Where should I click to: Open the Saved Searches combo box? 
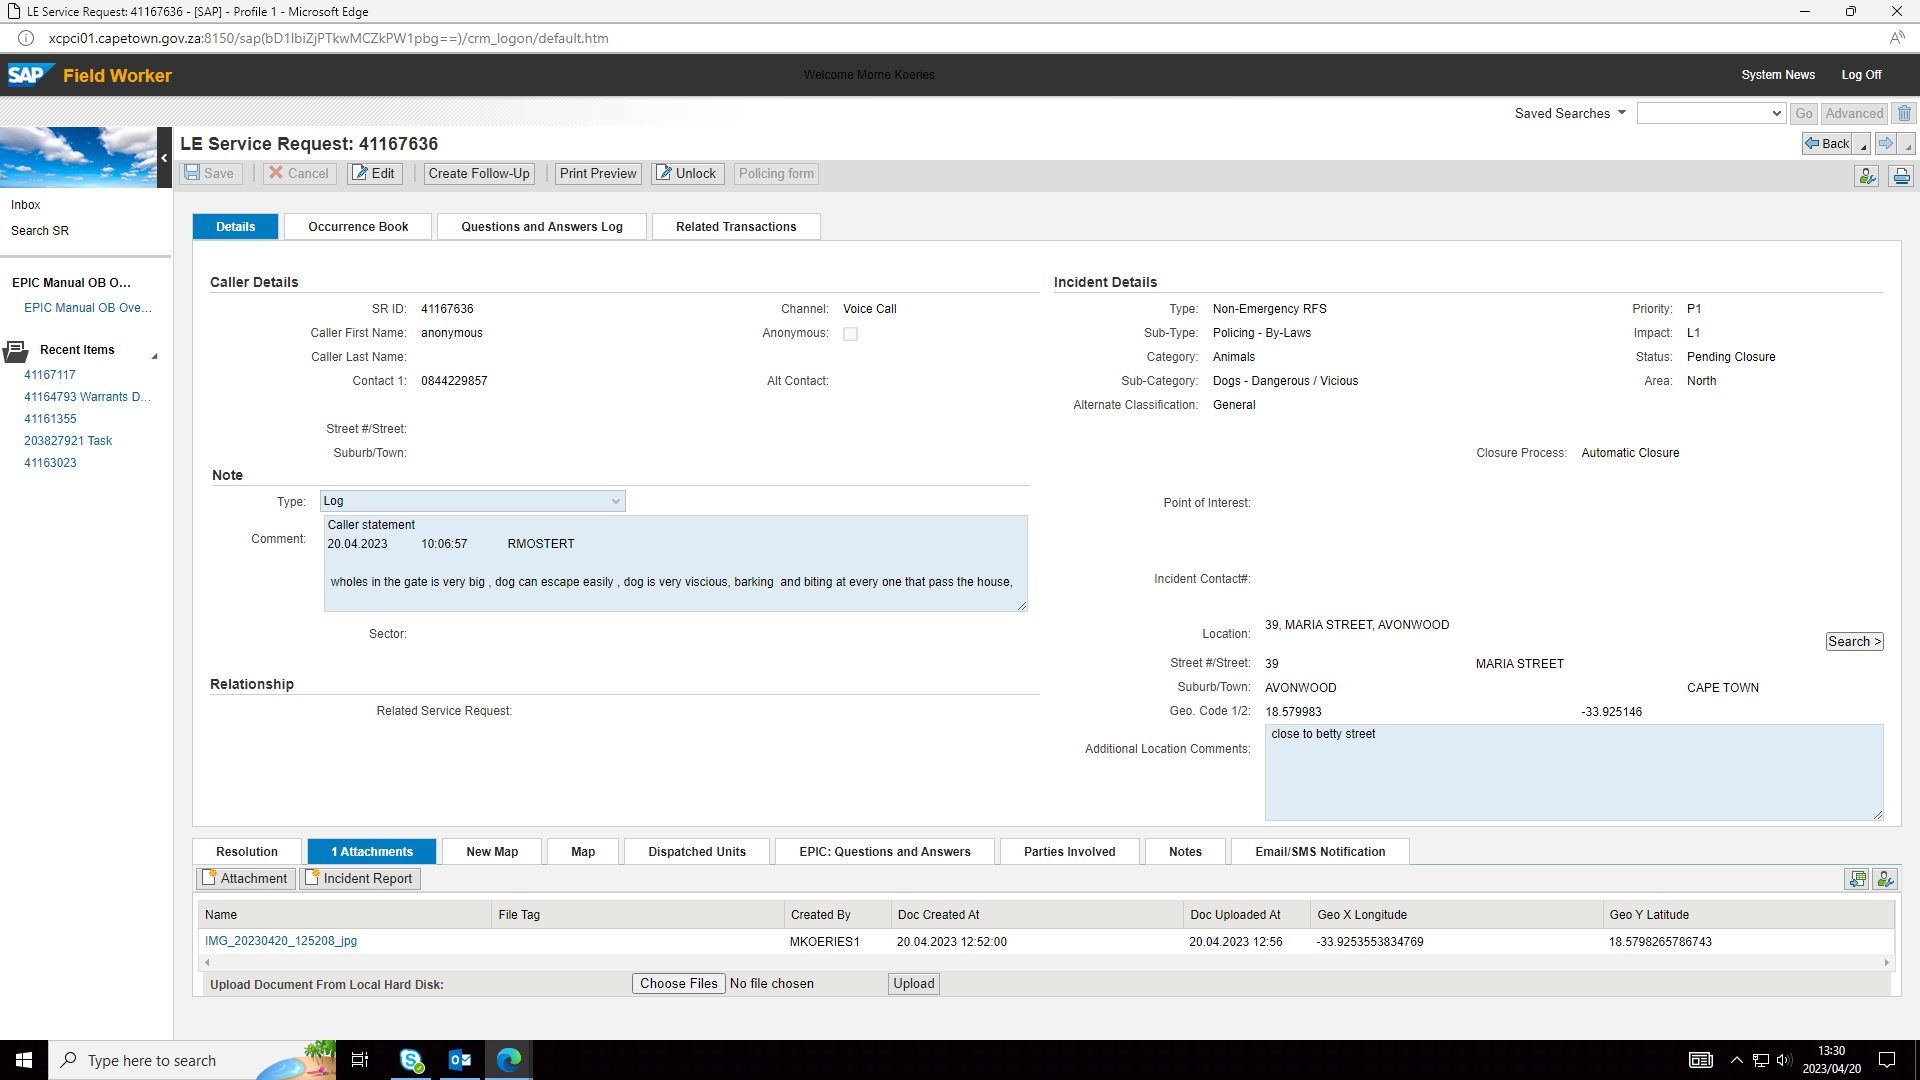click(x=1711, y=113)
